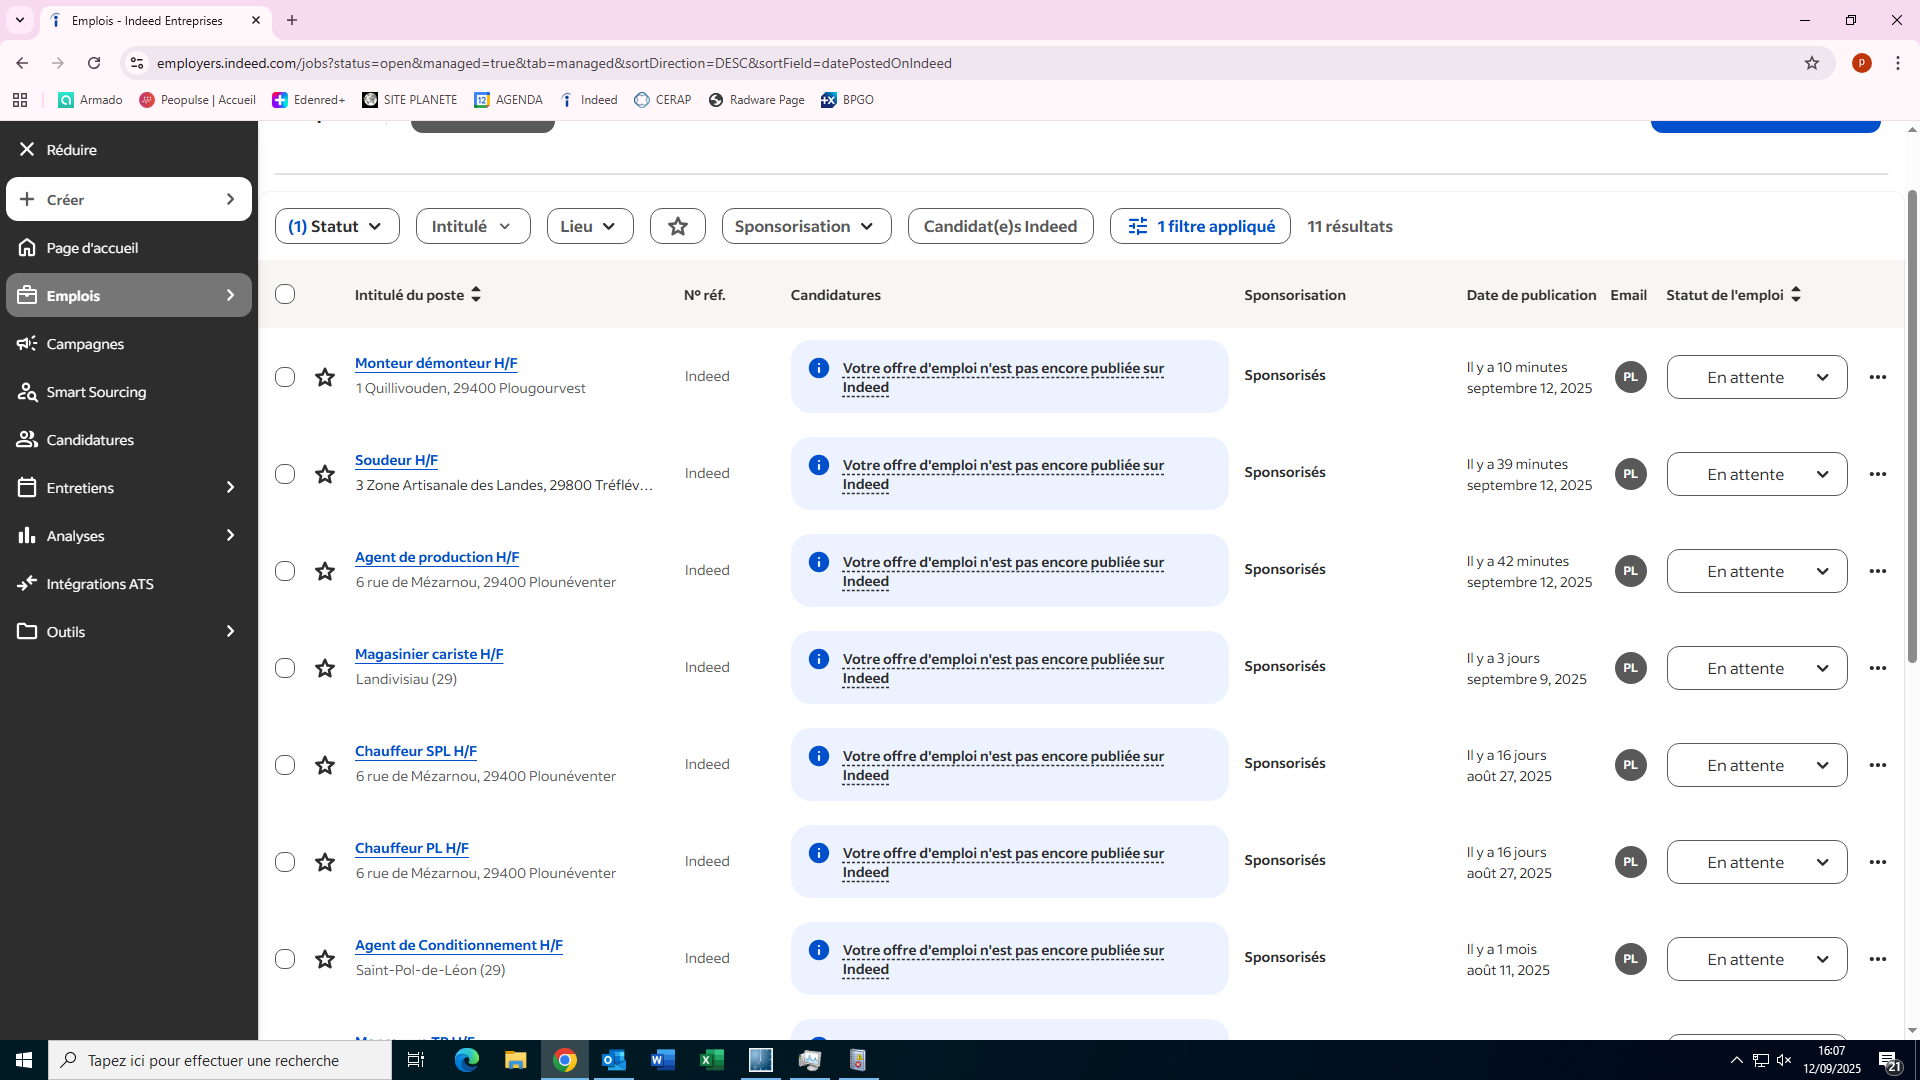
Task: Tick the Soudeur H/F row checkbox
Action: 285,474
